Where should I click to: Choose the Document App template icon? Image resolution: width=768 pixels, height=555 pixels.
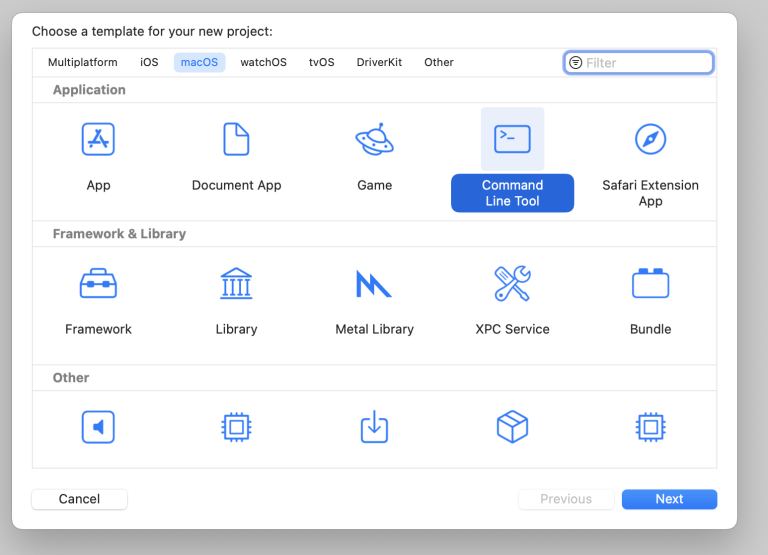(x=236, y=139)
